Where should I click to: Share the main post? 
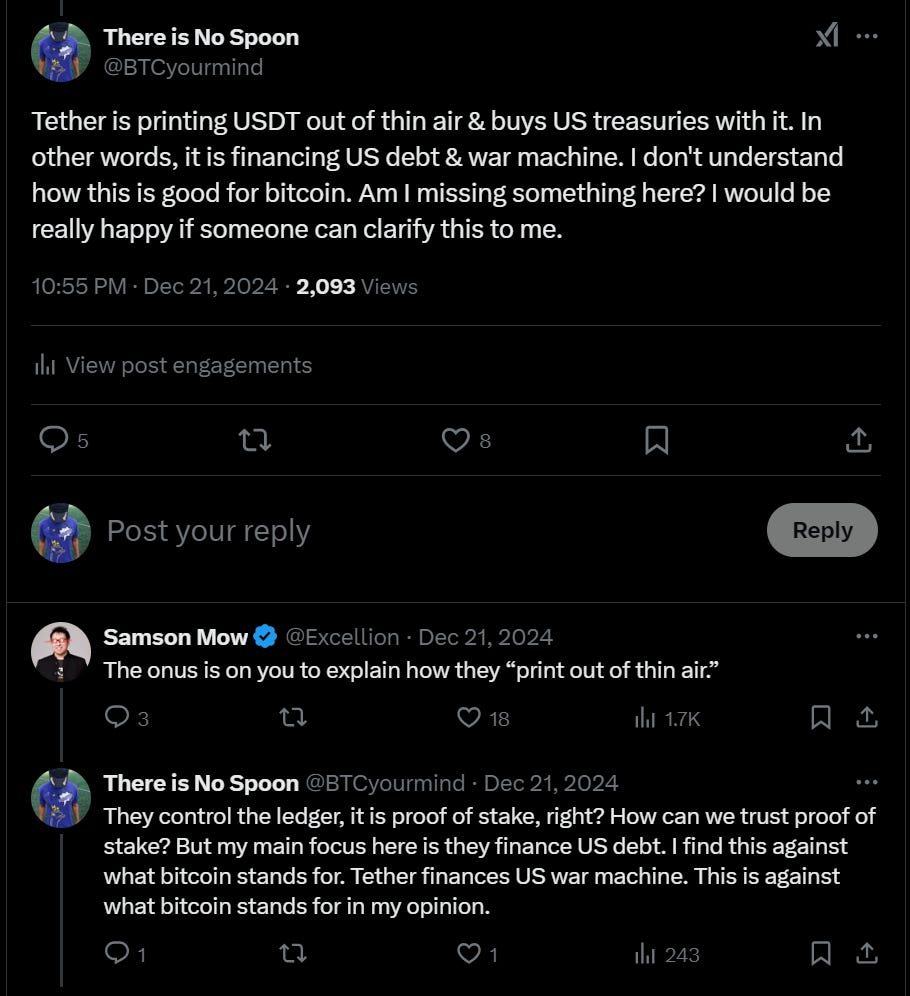[x=858, y=440]
